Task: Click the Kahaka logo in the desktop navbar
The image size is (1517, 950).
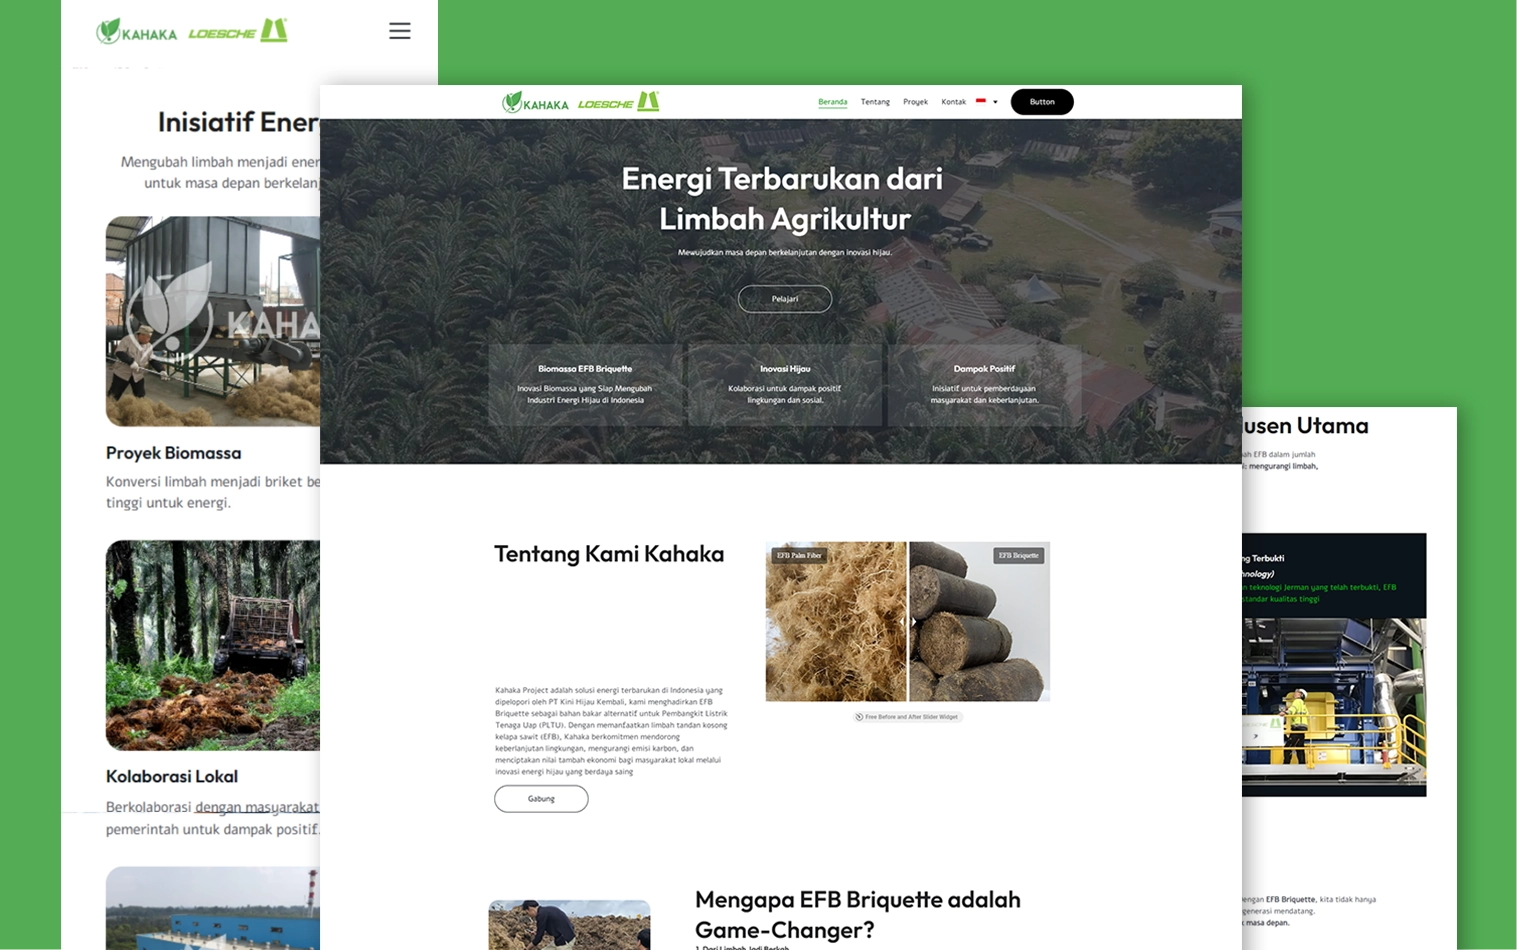Action: (x=535, y=102)
